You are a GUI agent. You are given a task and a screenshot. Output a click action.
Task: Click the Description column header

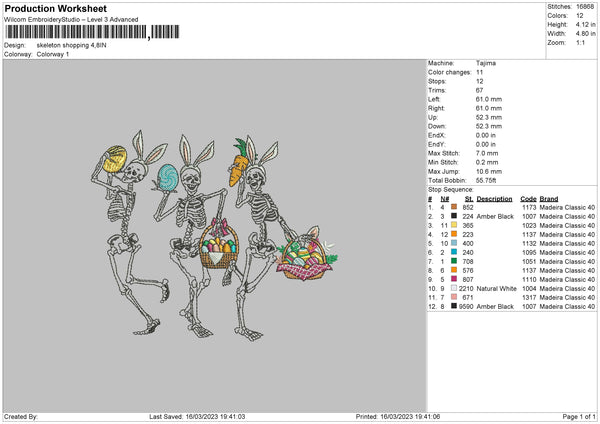(x=495, y=198)
